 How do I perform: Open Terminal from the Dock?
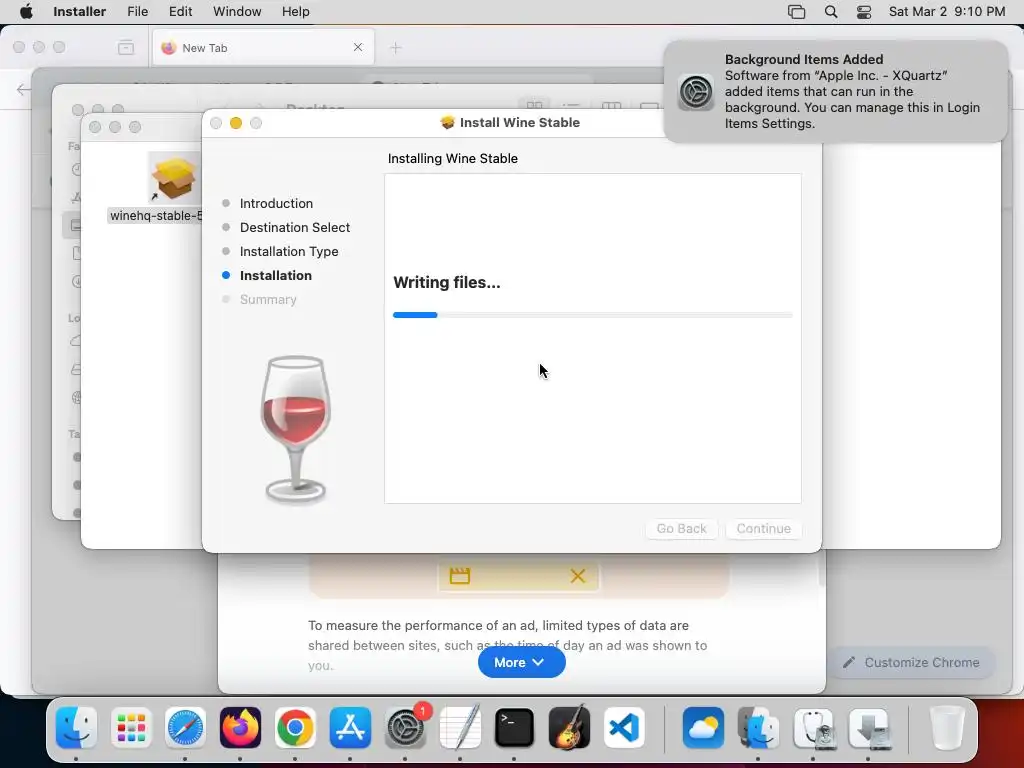(514, 728)
